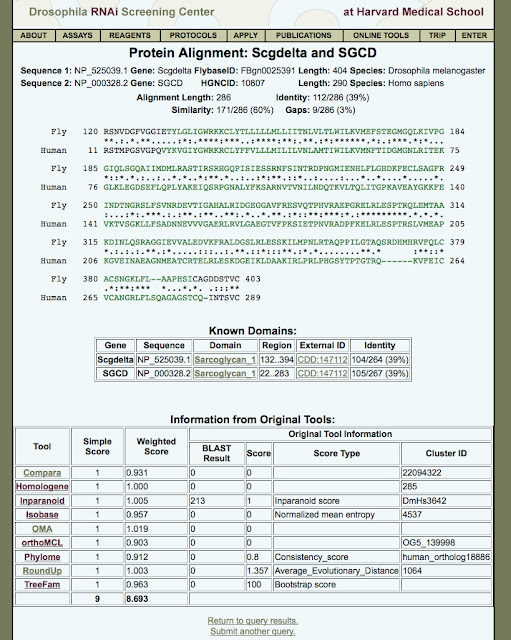
Task: Select the weighted score total 8.693
Action: (x=156, y=599)
